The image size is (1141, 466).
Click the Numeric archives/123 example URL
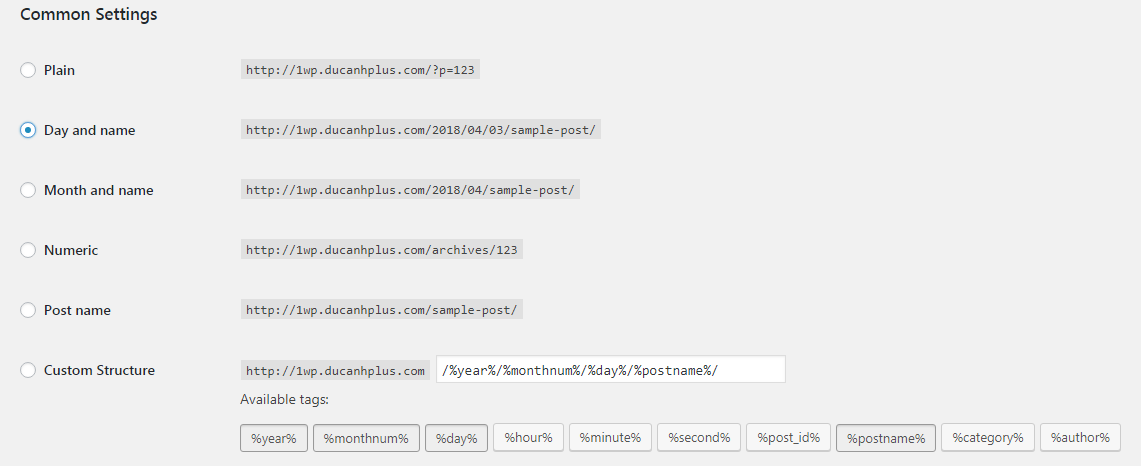[x=381, y=250]
